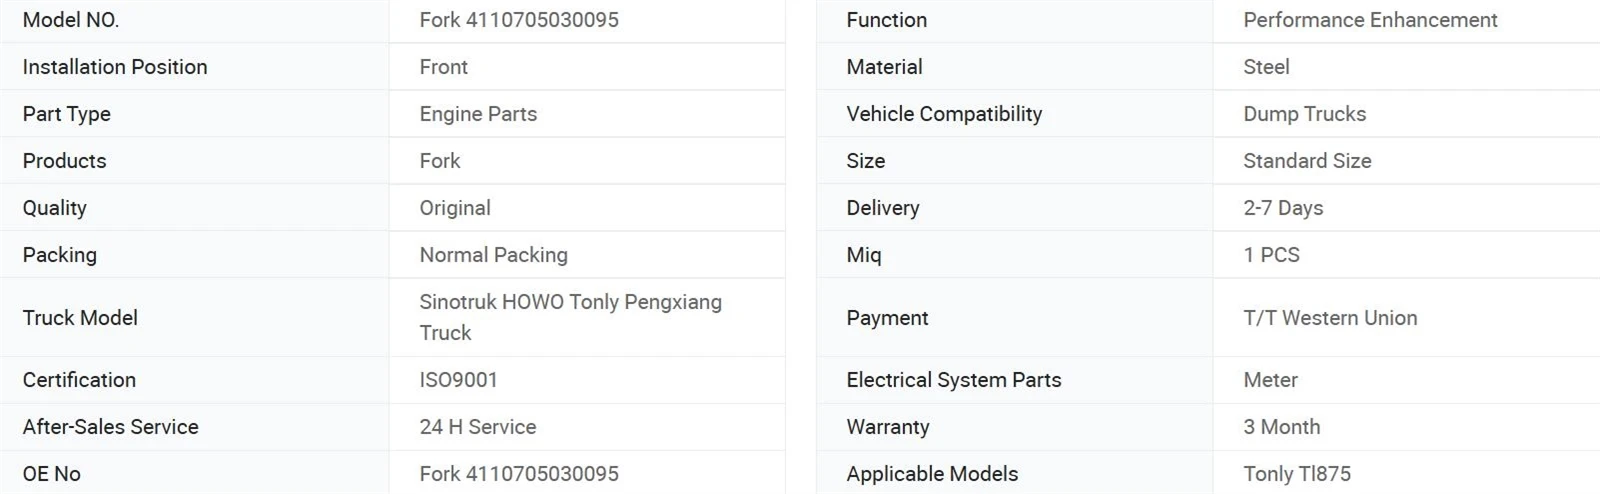Select the Products row label
This screenshot has width=1600, height=494.
[x=64, y=161]
